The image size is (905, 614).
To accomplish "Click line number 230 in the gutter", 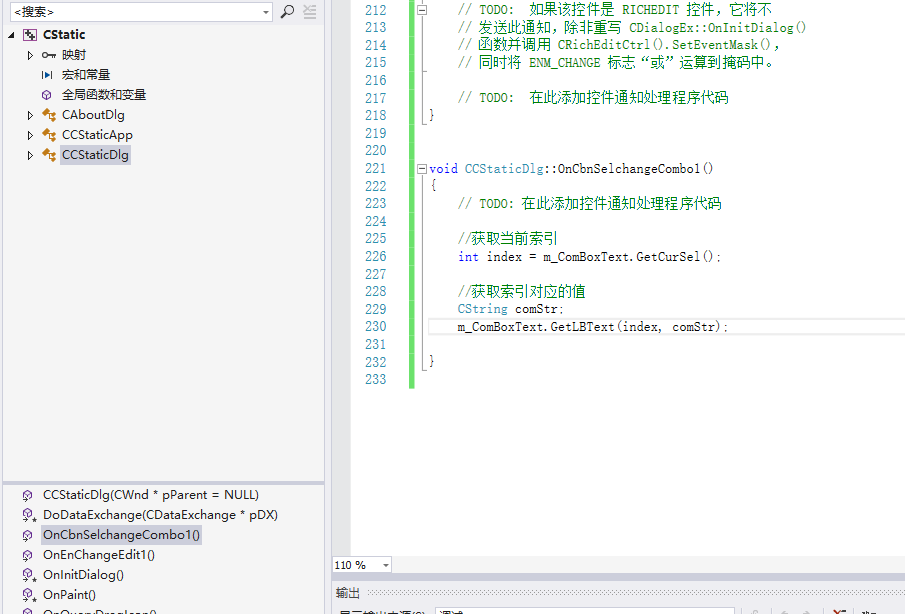I will (375, 327).
